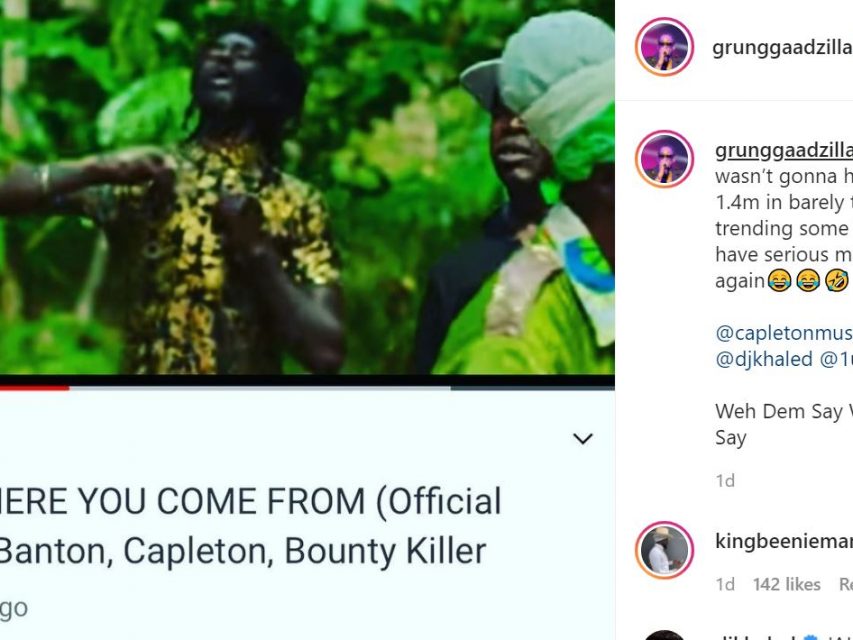
Task: Click the video frame thumbnail
Action: pos(307,187)
